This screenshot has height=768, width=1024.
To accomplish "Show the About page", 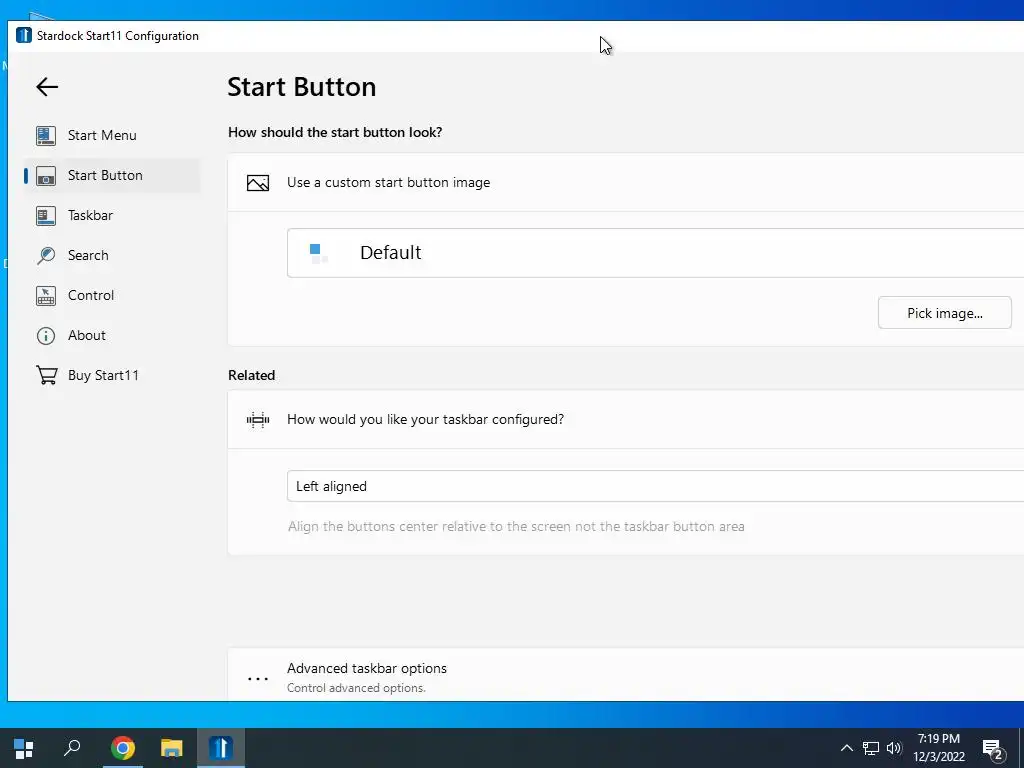I will click(112, 335).
